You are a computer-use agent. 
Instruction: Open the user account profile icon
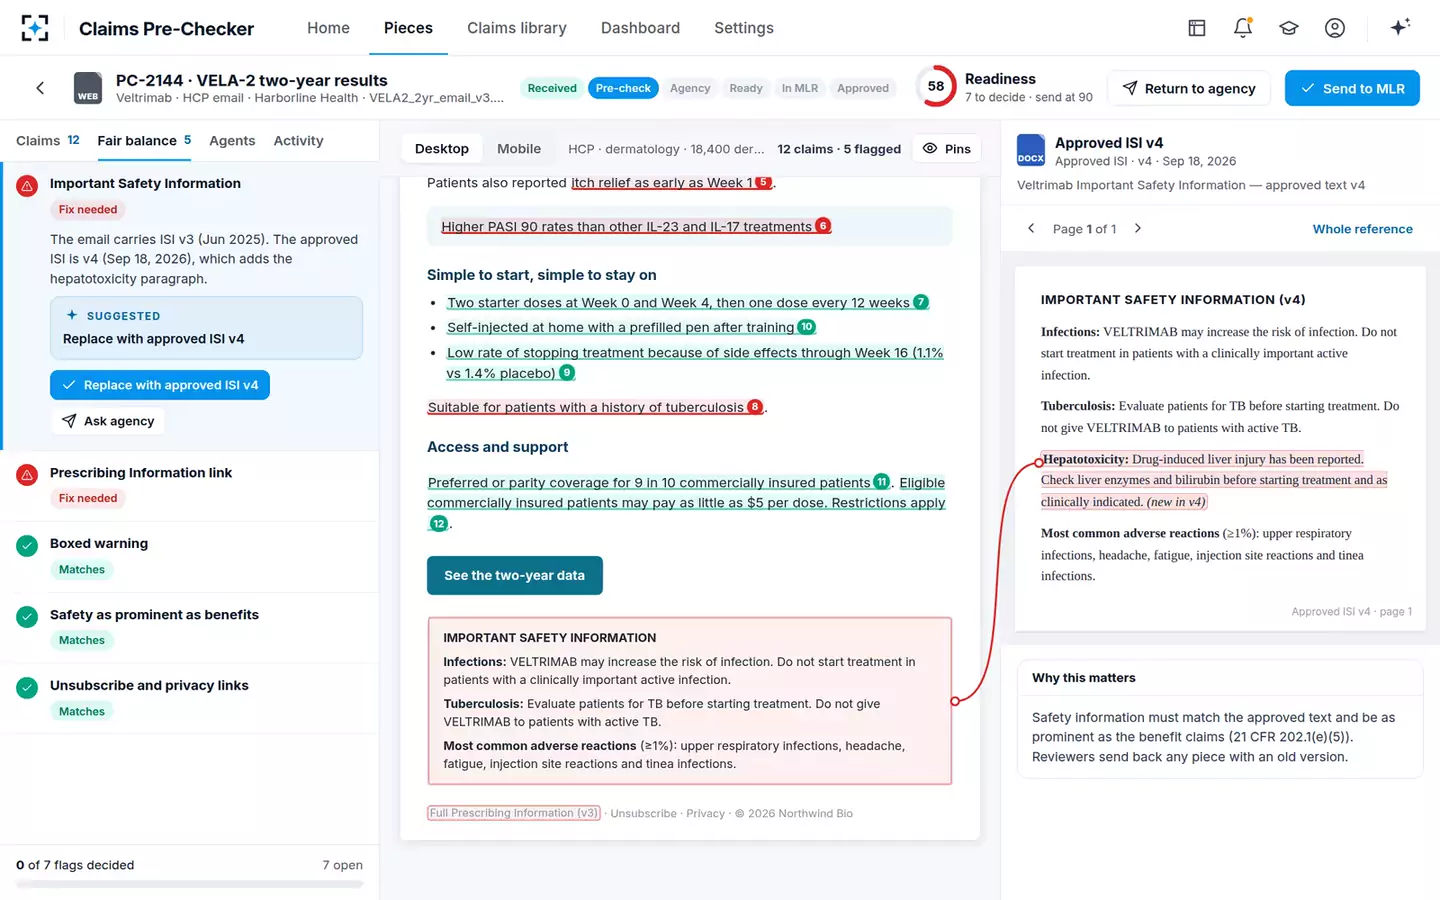1335,28
